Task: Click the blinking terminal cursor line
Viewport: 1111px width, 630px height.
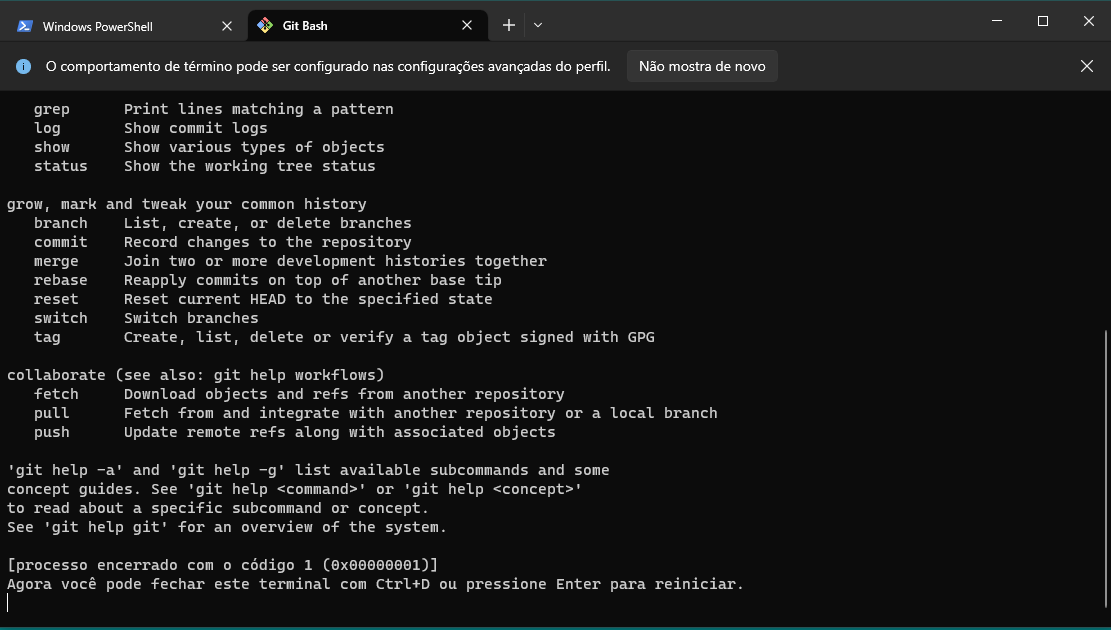Action: pos(8,601)
